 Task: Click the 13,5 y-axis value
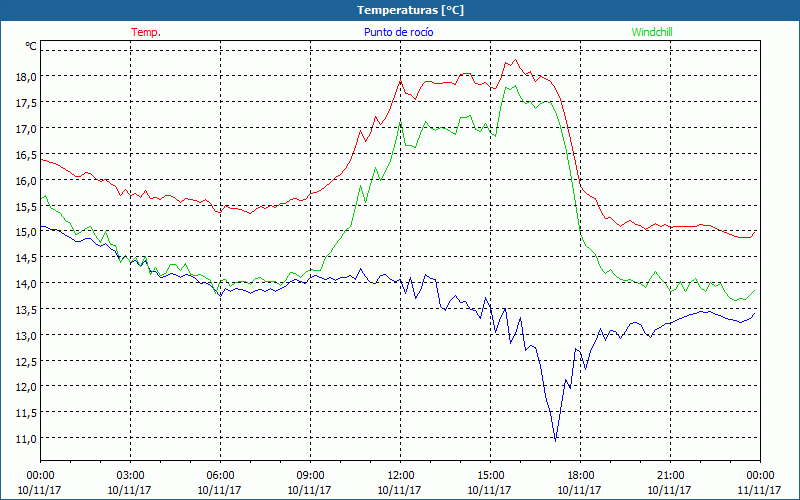27,310
